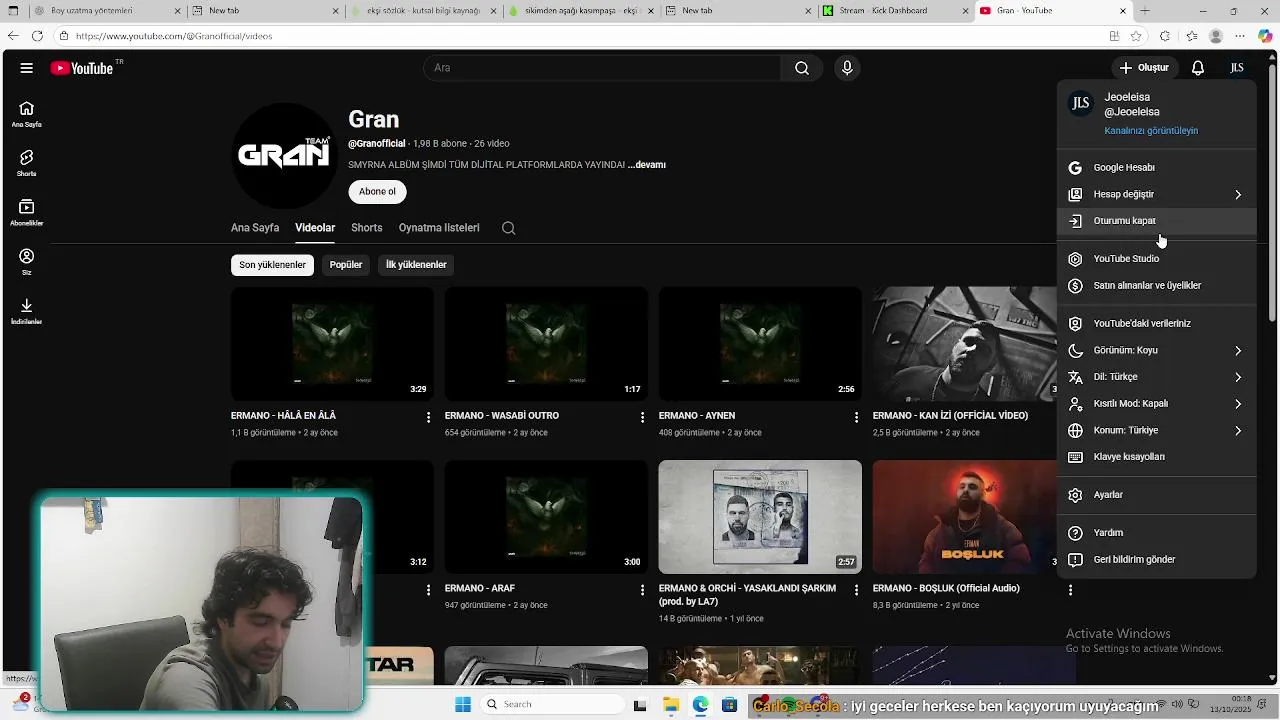
Task: Choose Oturumu kapat to sign out
Action: pos(1157,221)
